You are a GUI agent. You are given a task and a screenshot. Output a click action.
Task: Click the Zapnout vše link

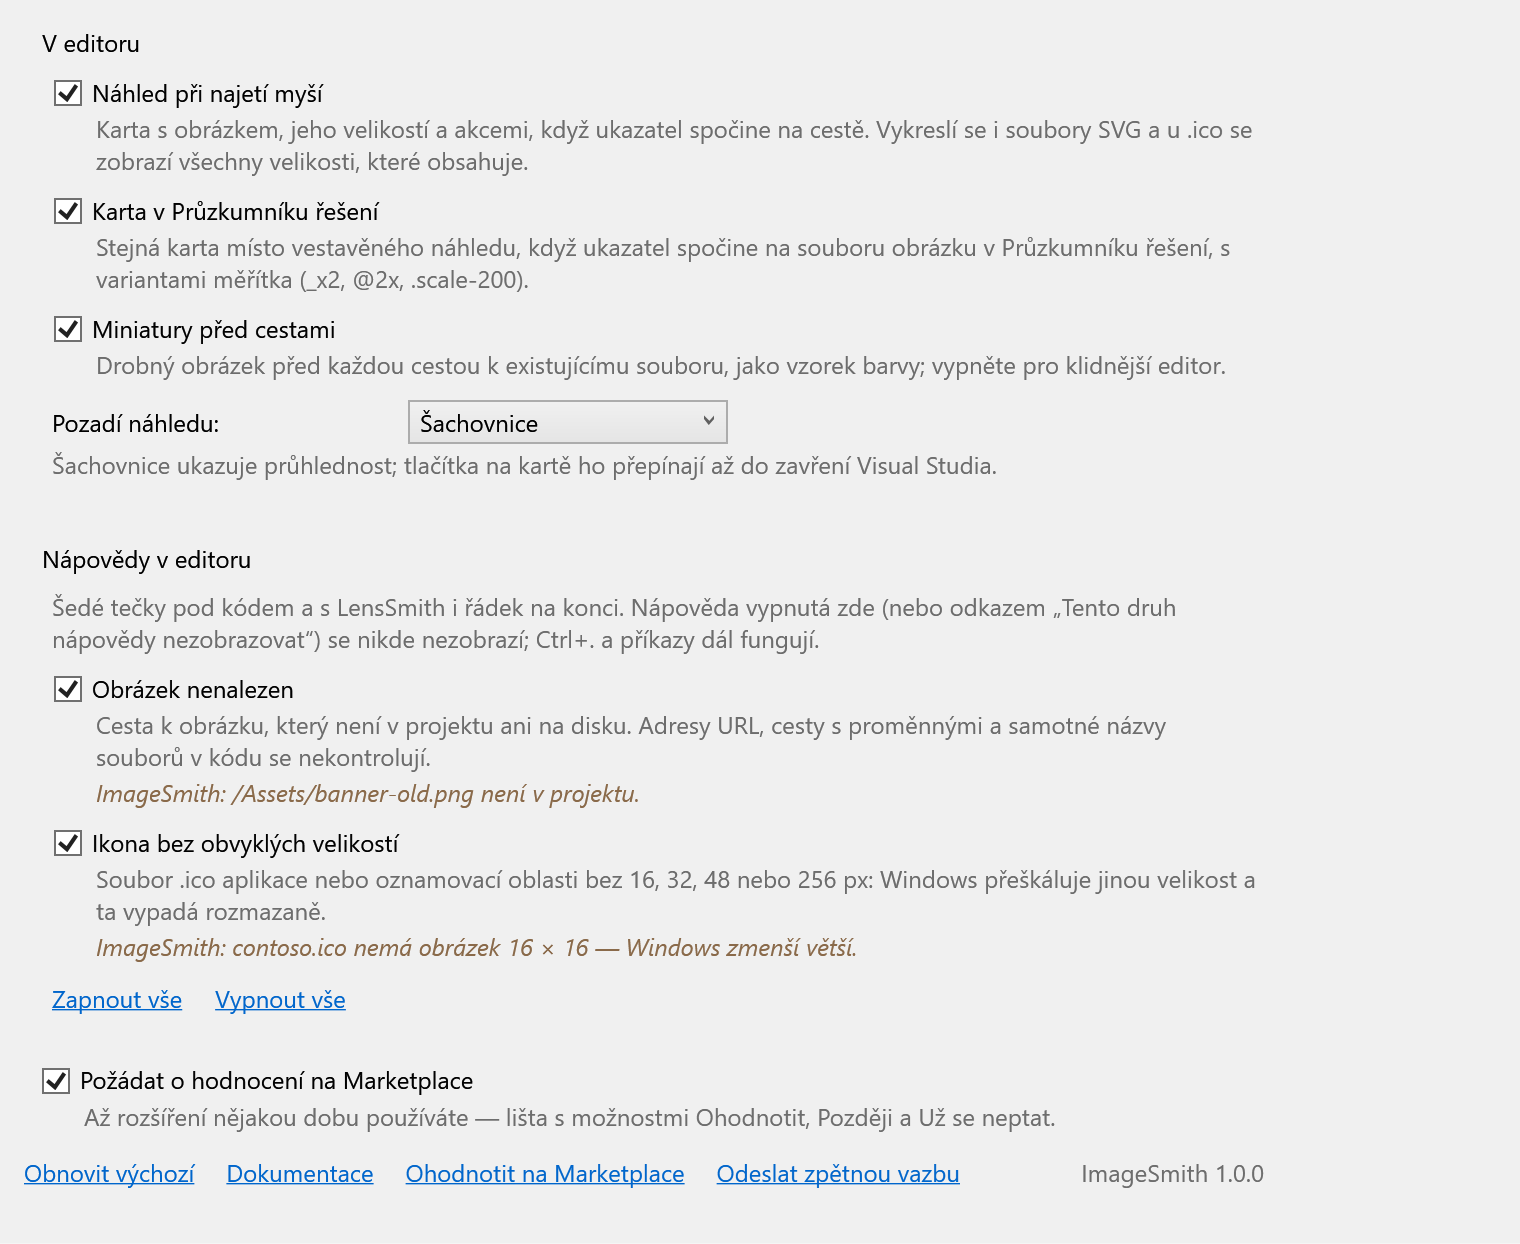[x=117, y=1000]
